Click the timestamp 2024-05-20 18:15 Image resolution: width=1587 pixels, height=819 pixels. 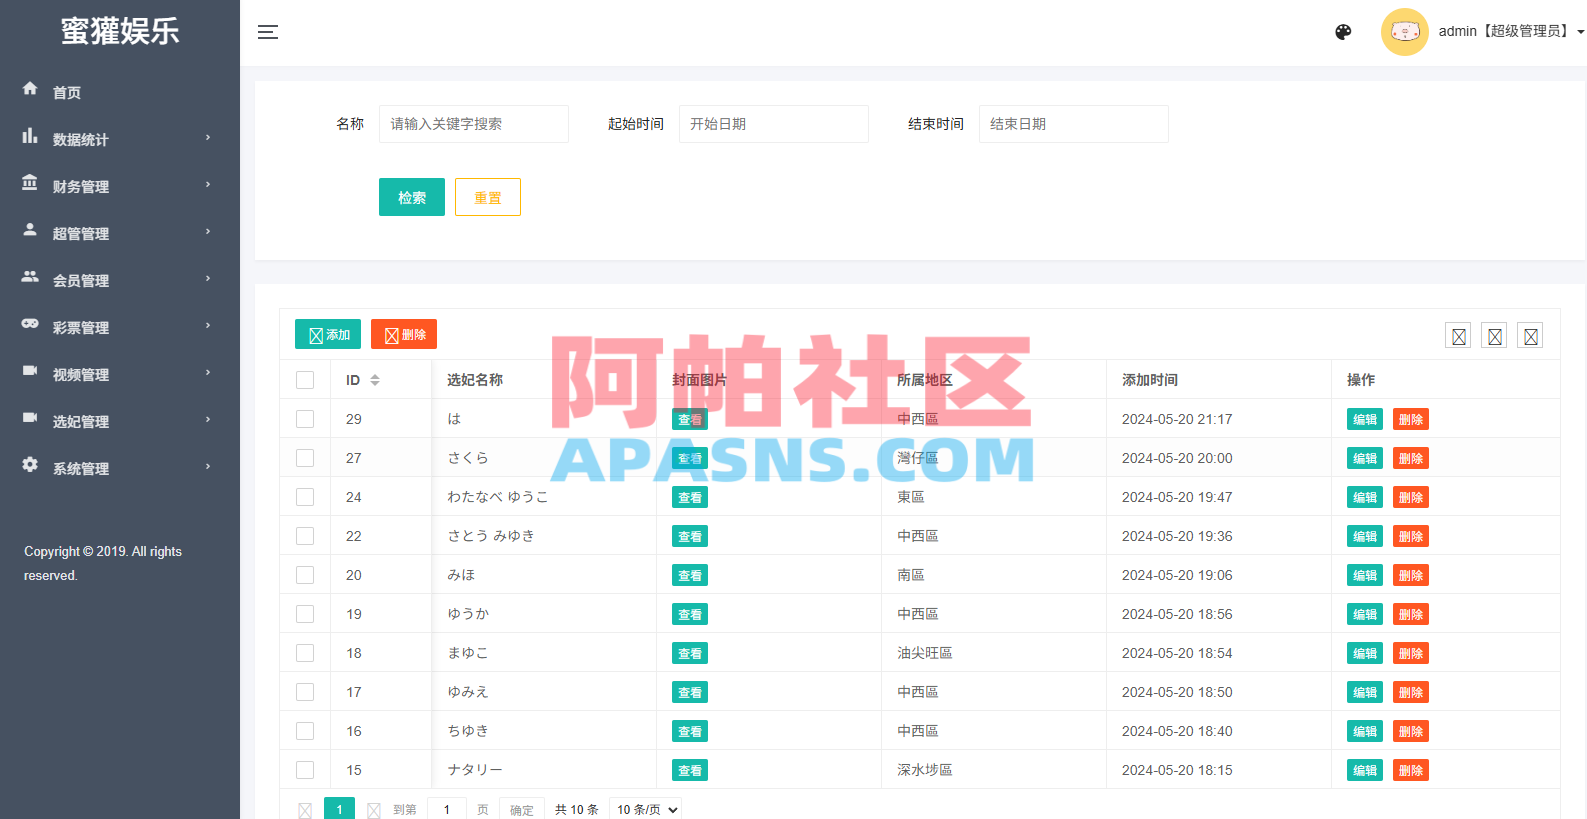click(1177, 770)
